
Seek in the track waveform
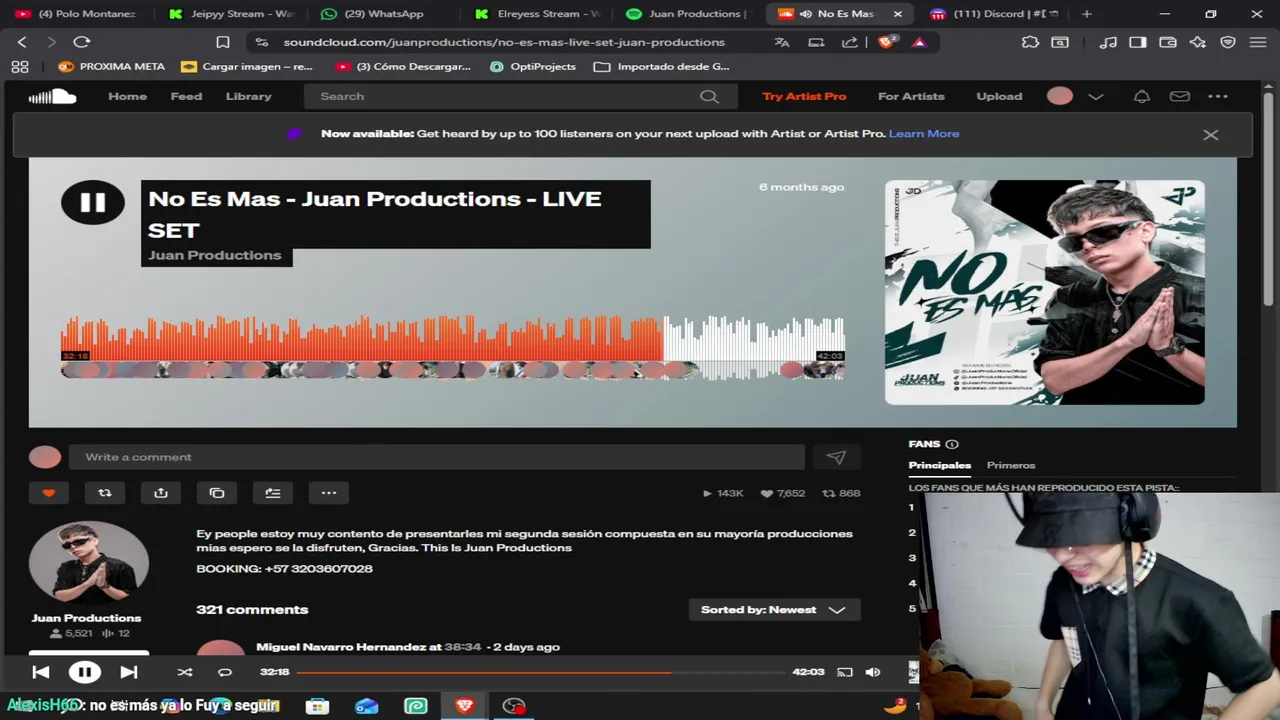click(453, 346)
